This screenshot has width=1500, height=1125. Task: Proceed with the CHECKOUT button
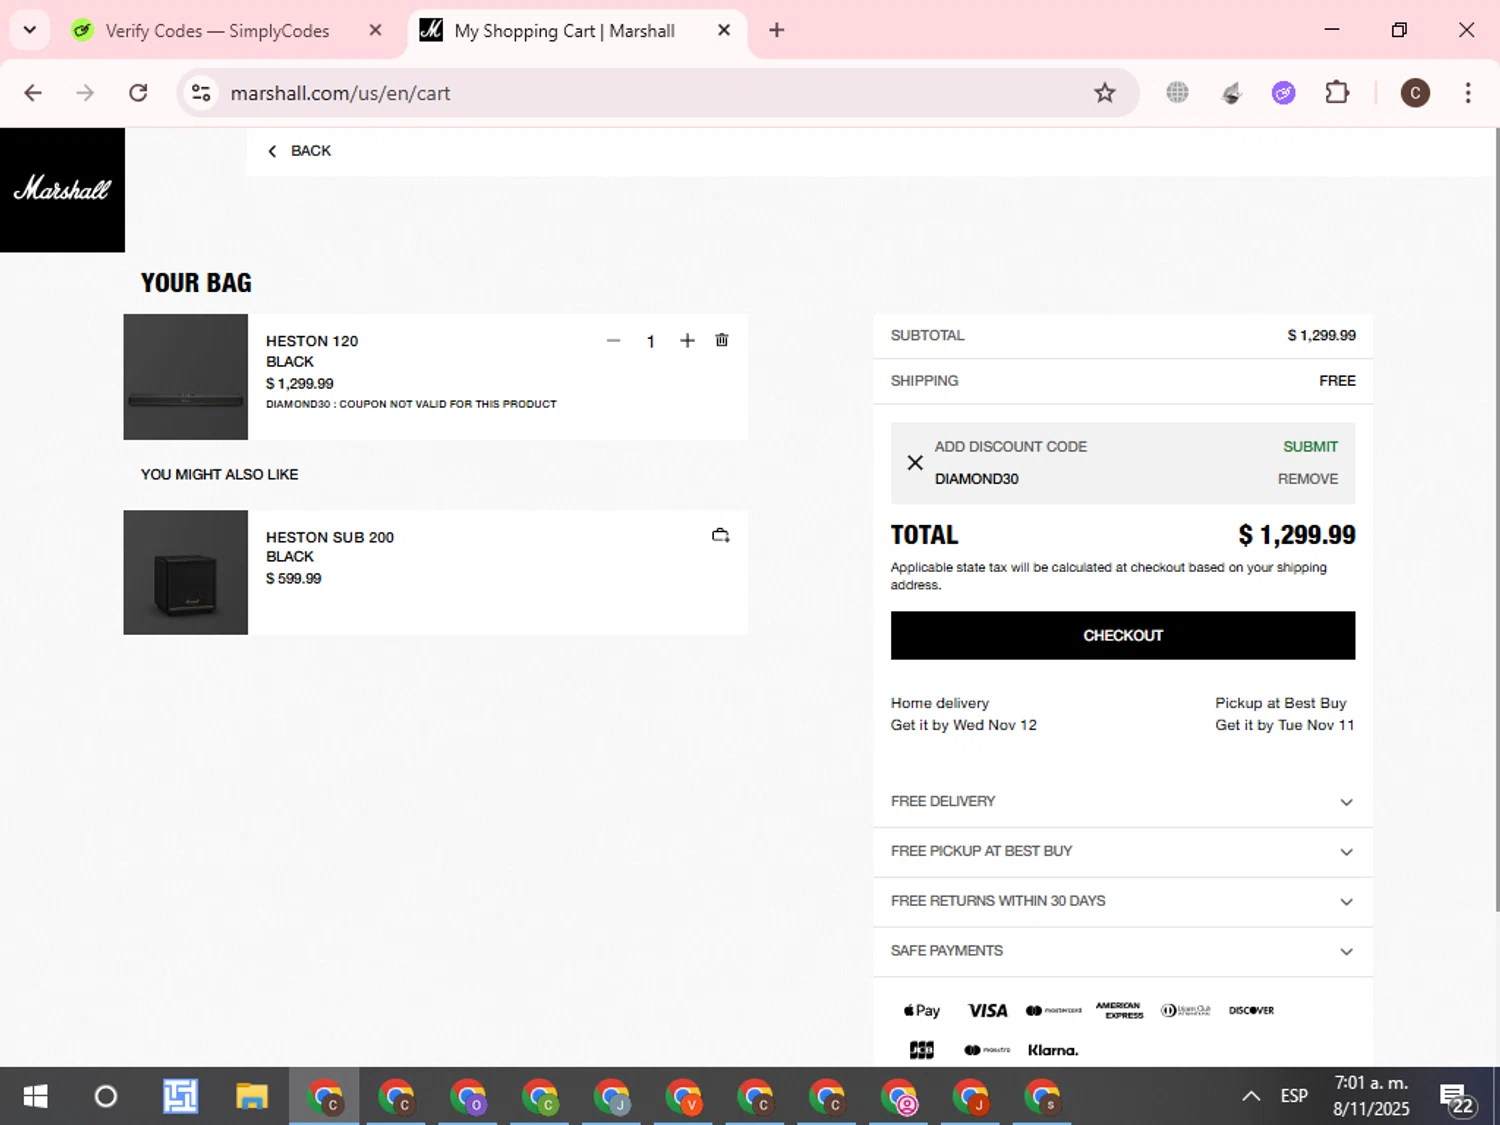(x=1123, y=635)
